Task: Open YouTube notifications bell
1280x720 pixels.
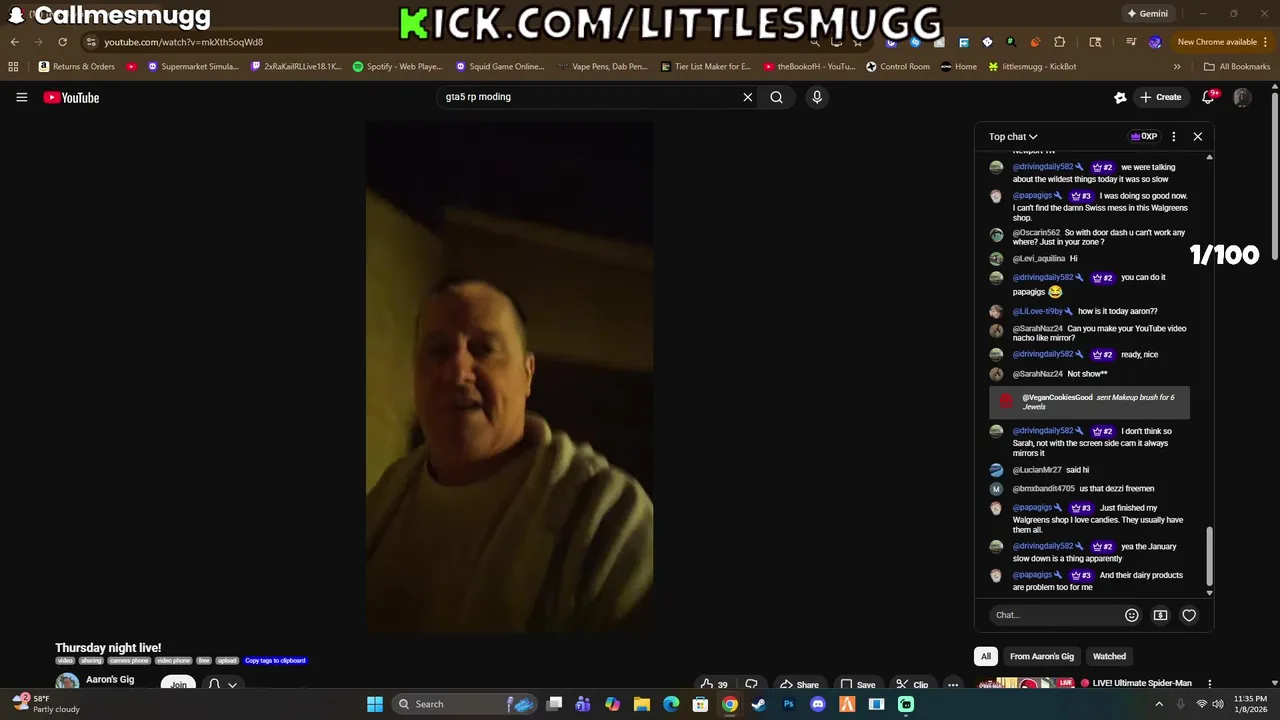Action: tap(1209, 97)
